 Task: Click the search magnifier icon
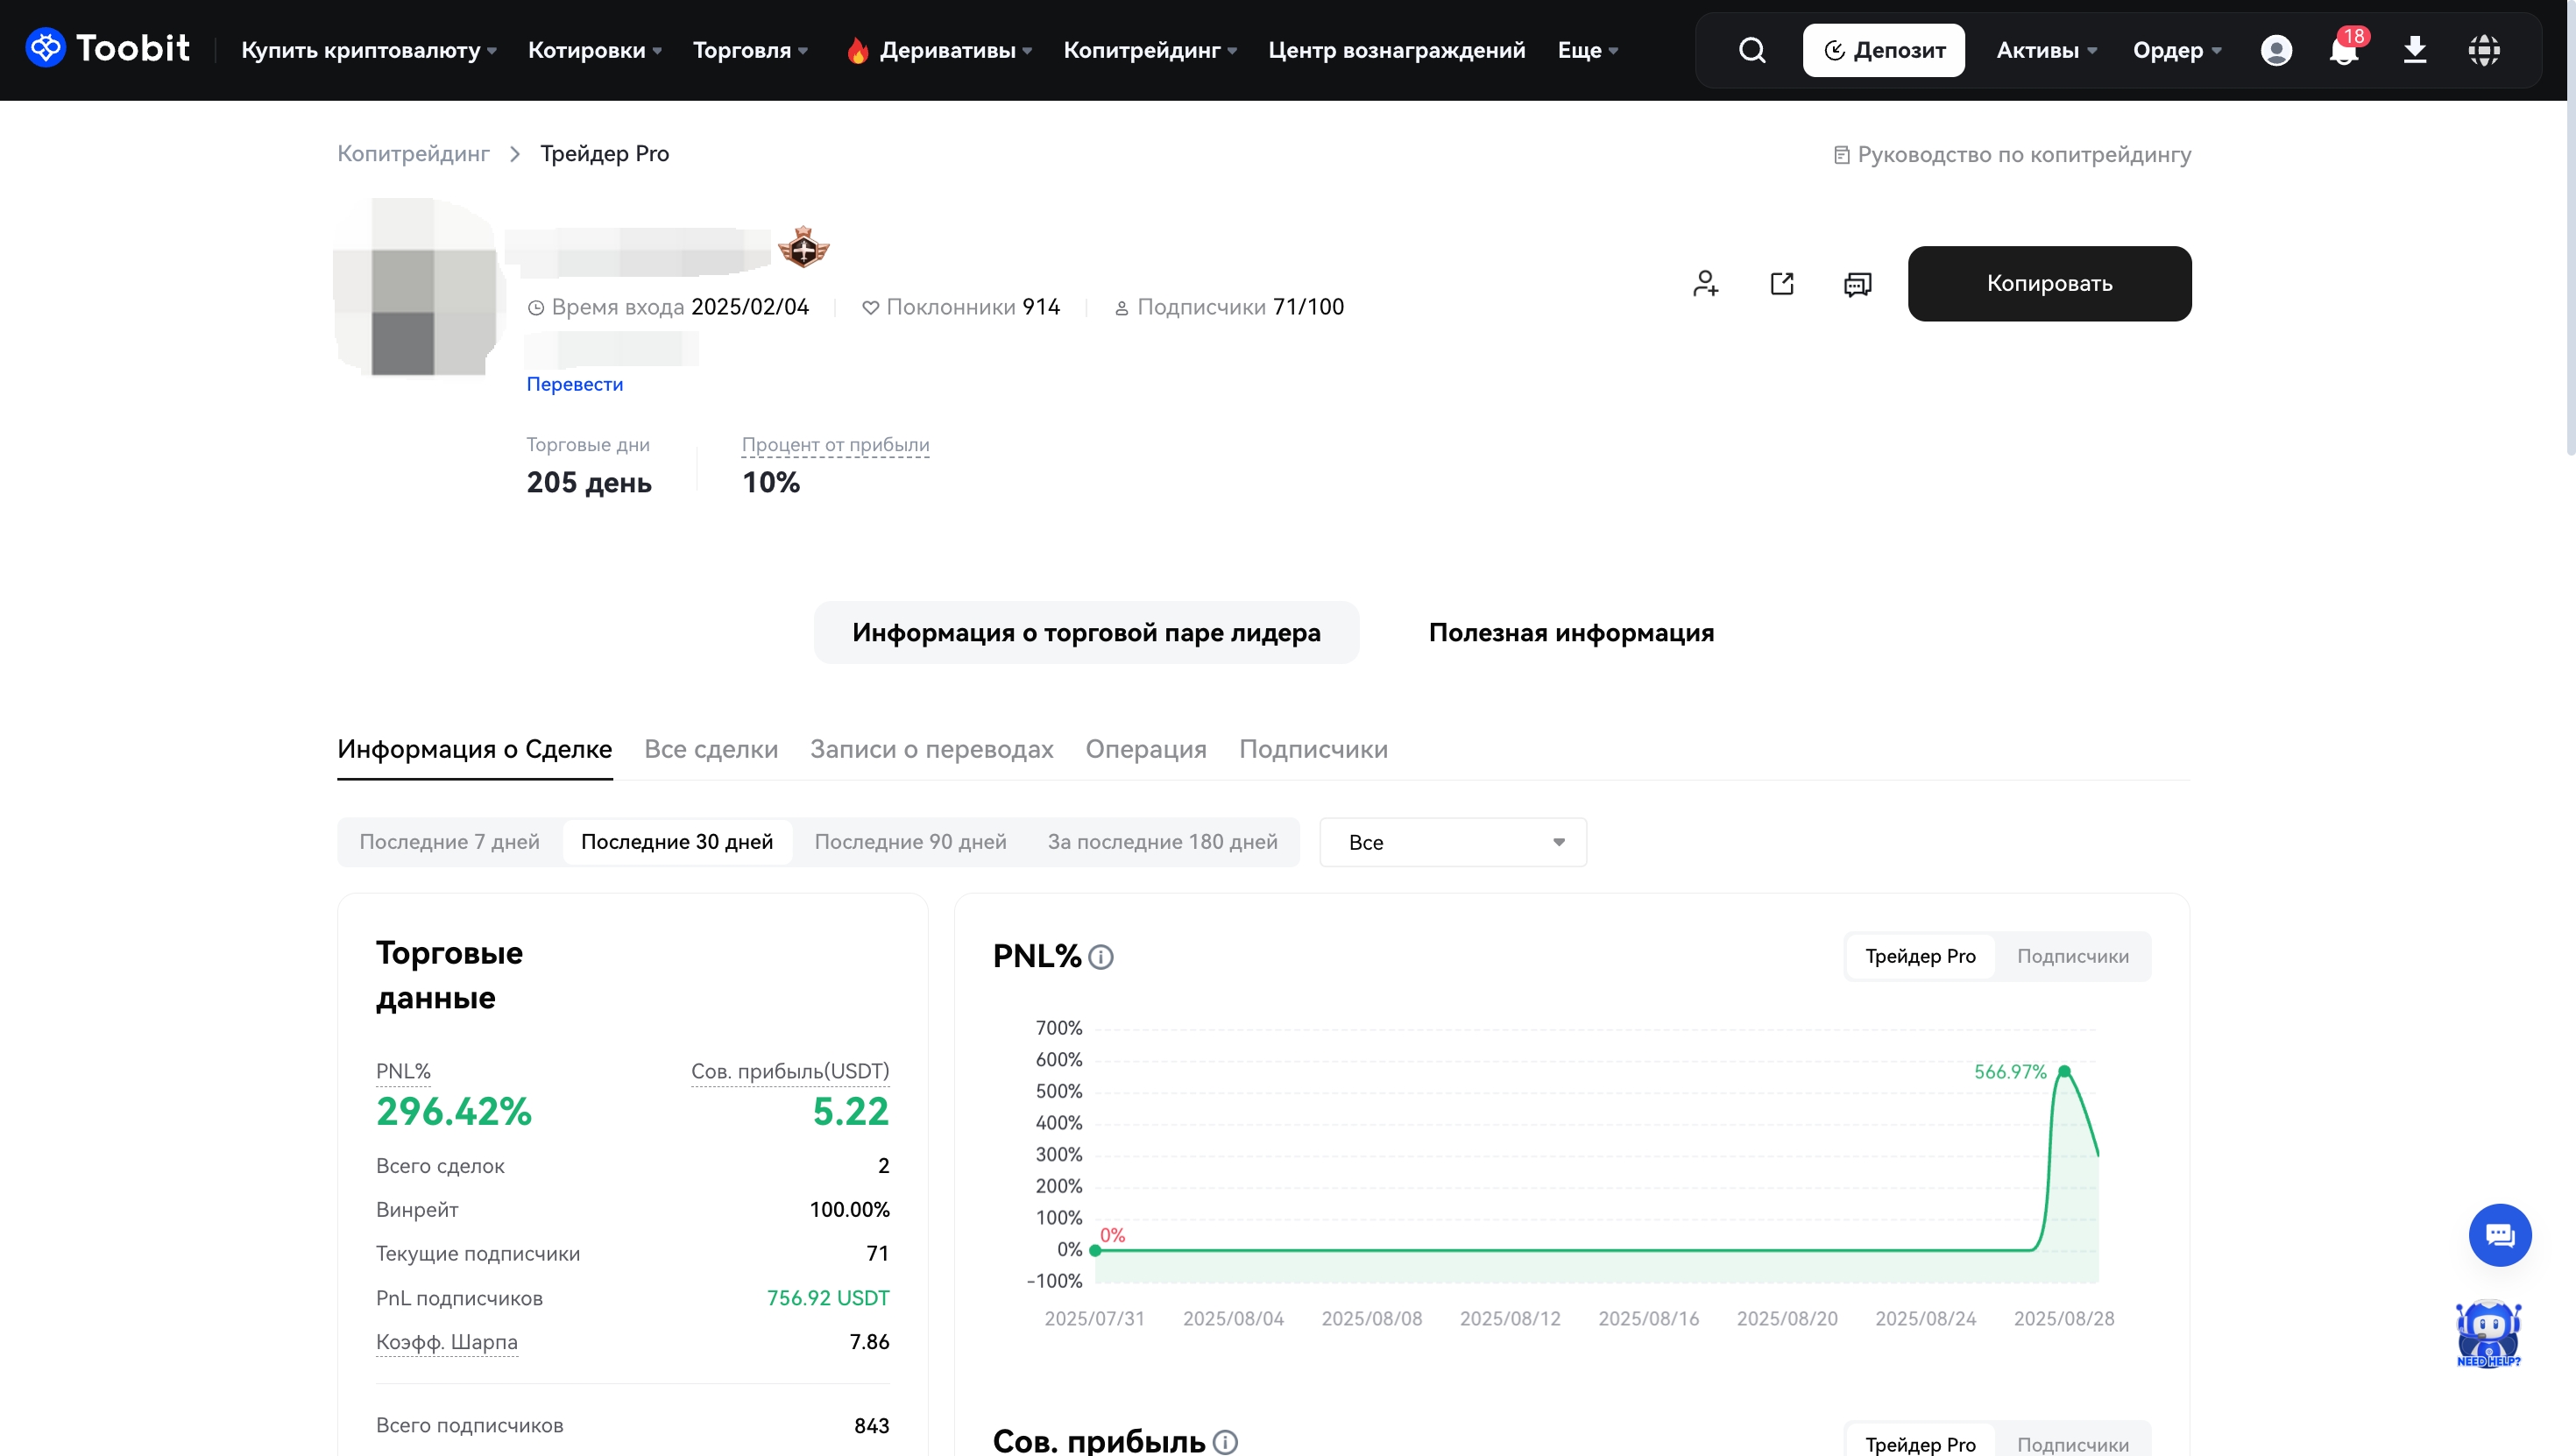point(1752,50)
